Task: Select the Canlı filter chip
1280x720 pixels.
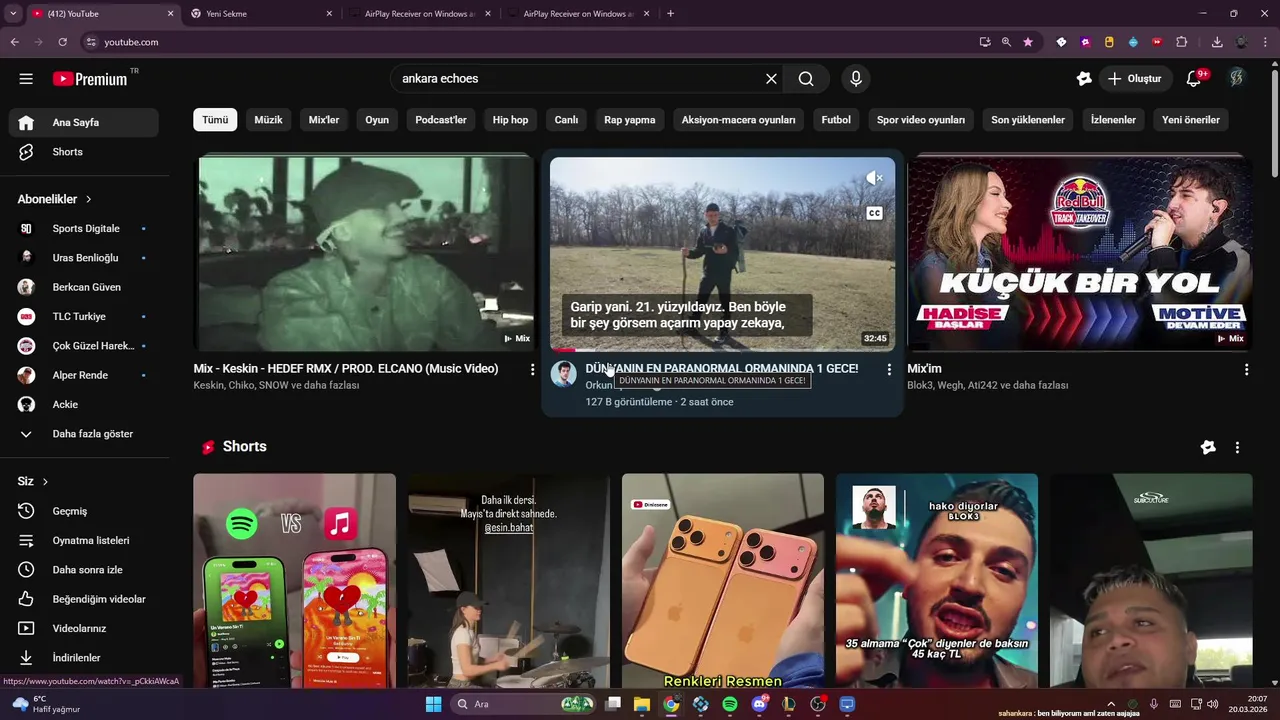Action: (x=566, y=120)
